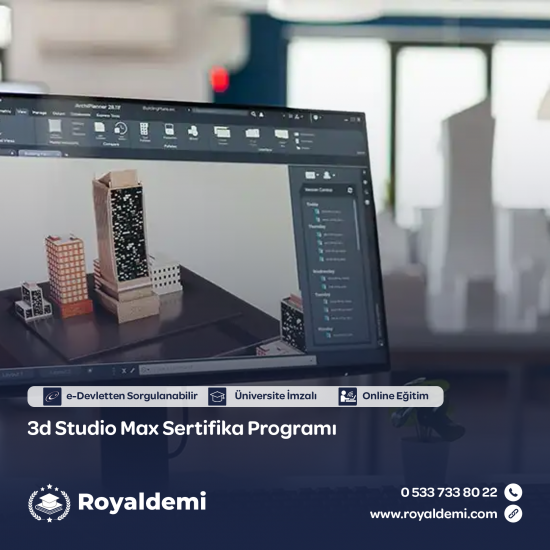
Task: Open the Output ribbon tab
Action: [59, 113]
